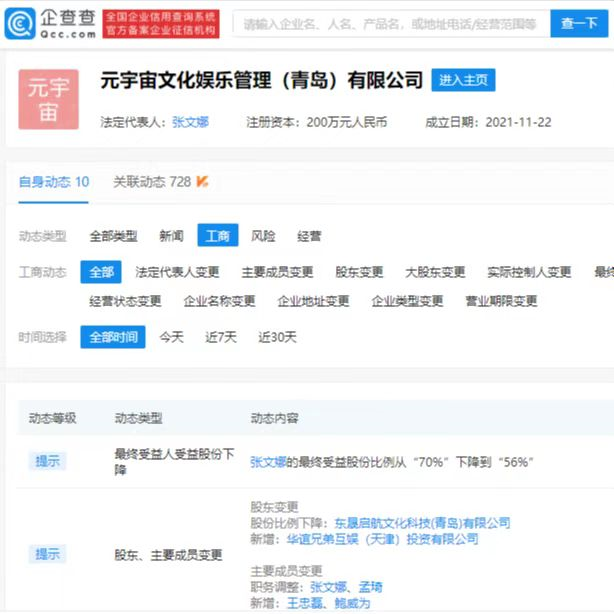
Task: Click 提示 tag in 股东、主要成员变更 row
Action: [47, 554]
